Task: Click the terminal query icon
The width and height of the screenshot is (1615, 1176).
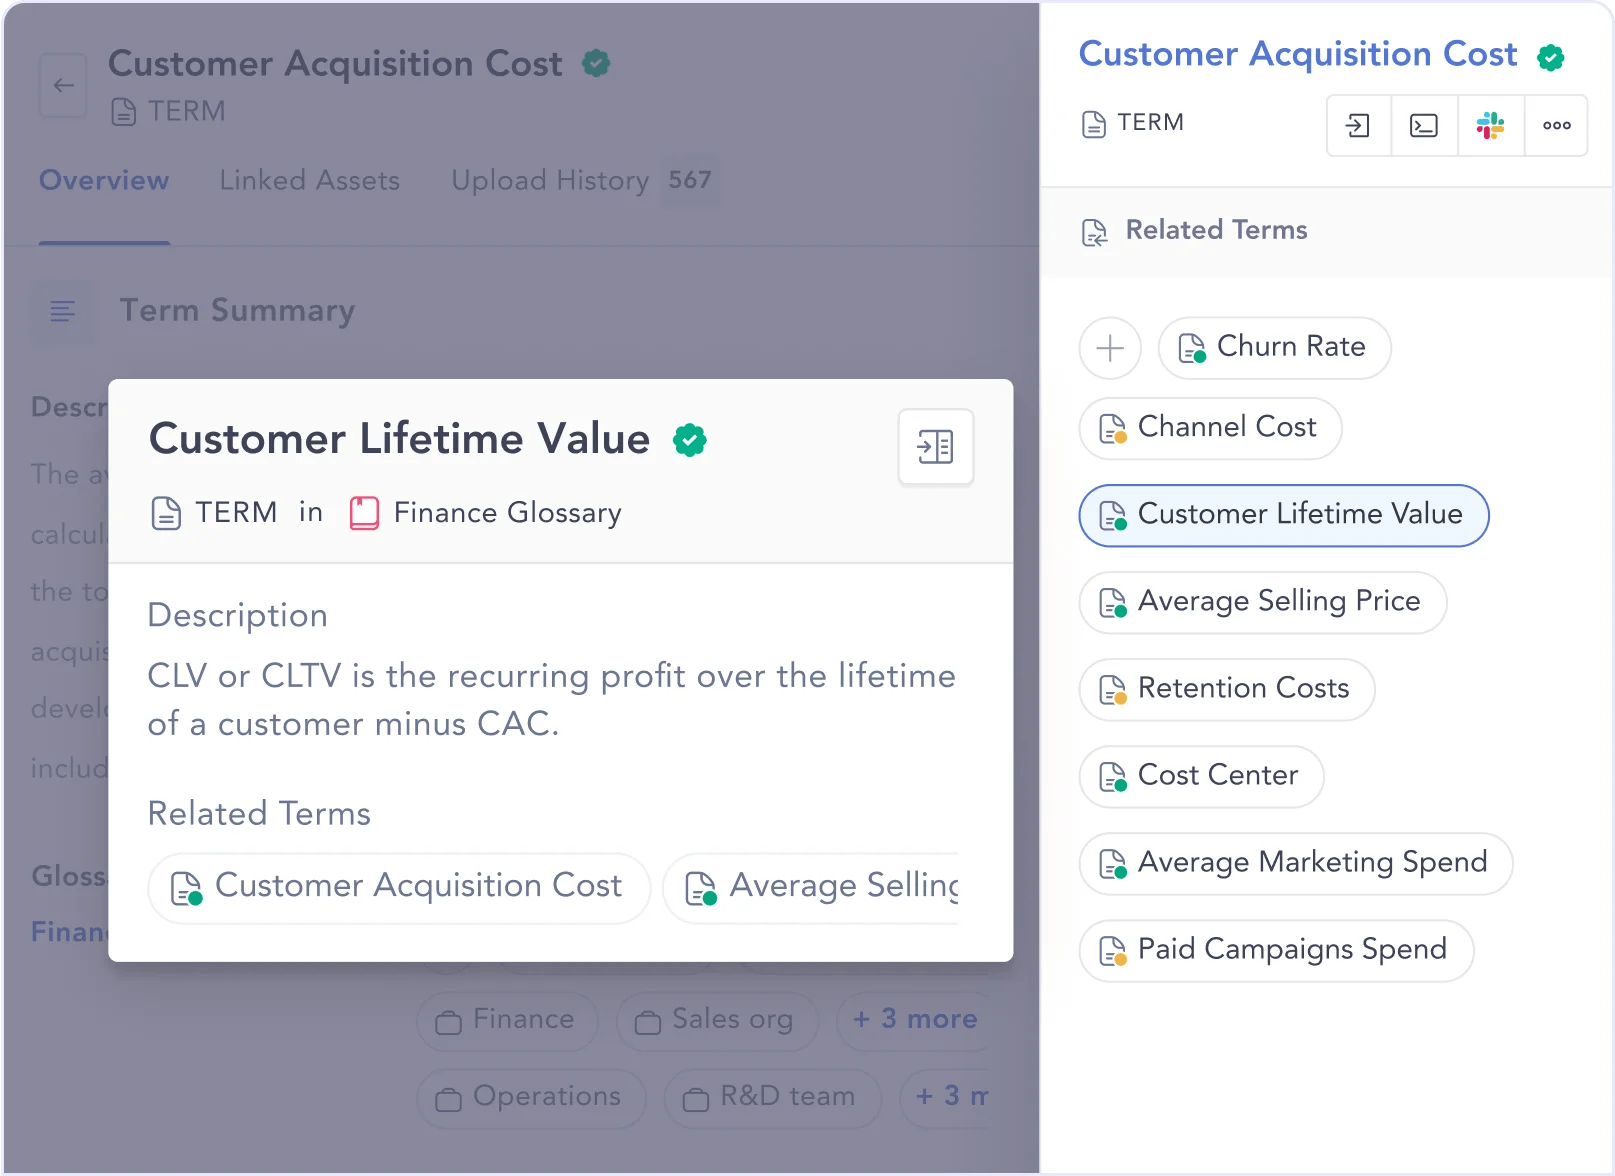Action: click(x=1423, y=126)
